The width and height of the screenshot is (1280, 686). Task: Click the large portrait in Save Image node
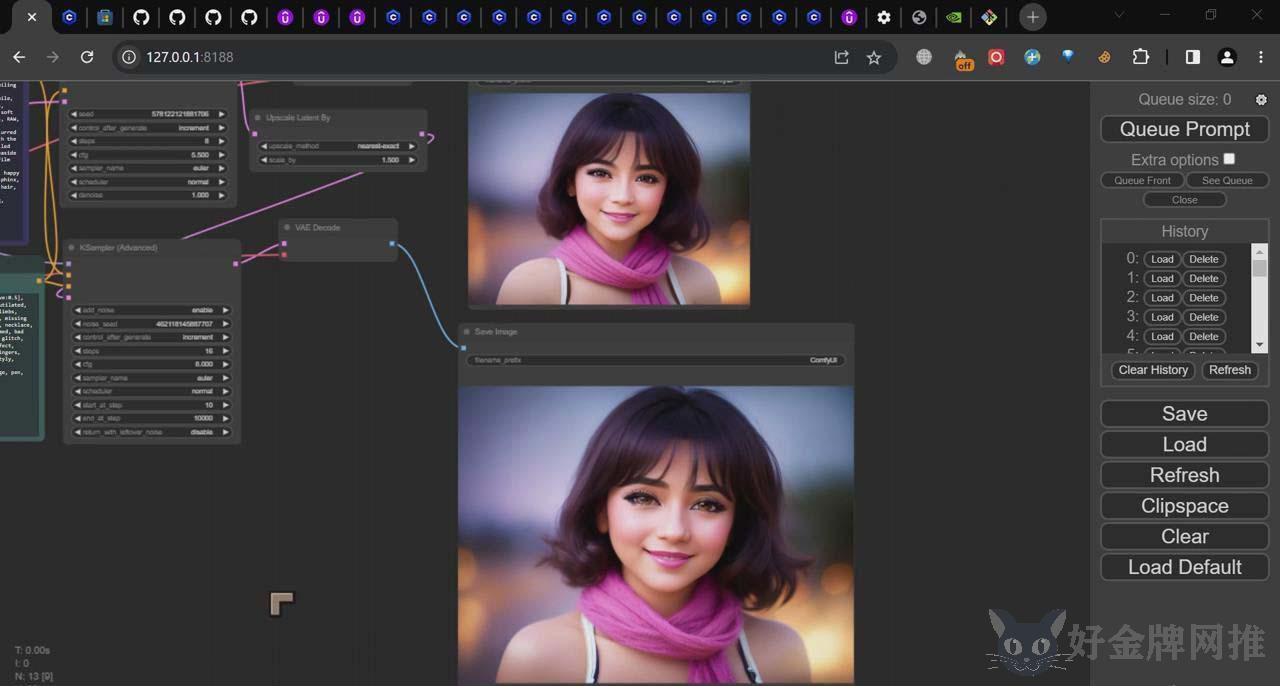656,535
